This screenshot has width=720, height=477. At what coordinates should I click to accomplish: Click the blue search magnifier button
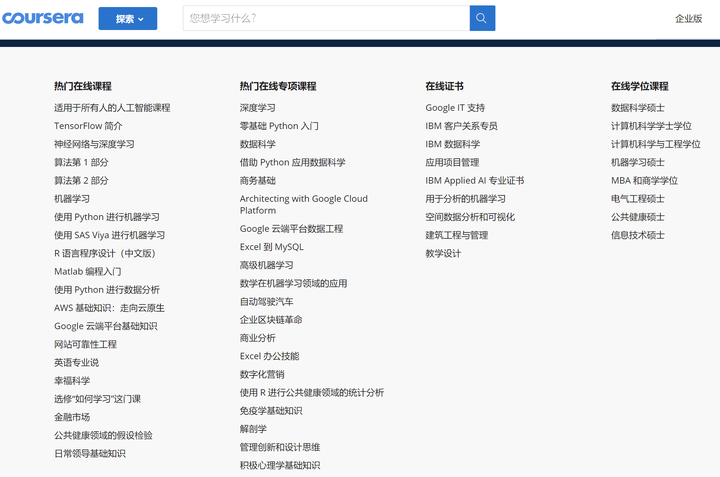point(482,18)
